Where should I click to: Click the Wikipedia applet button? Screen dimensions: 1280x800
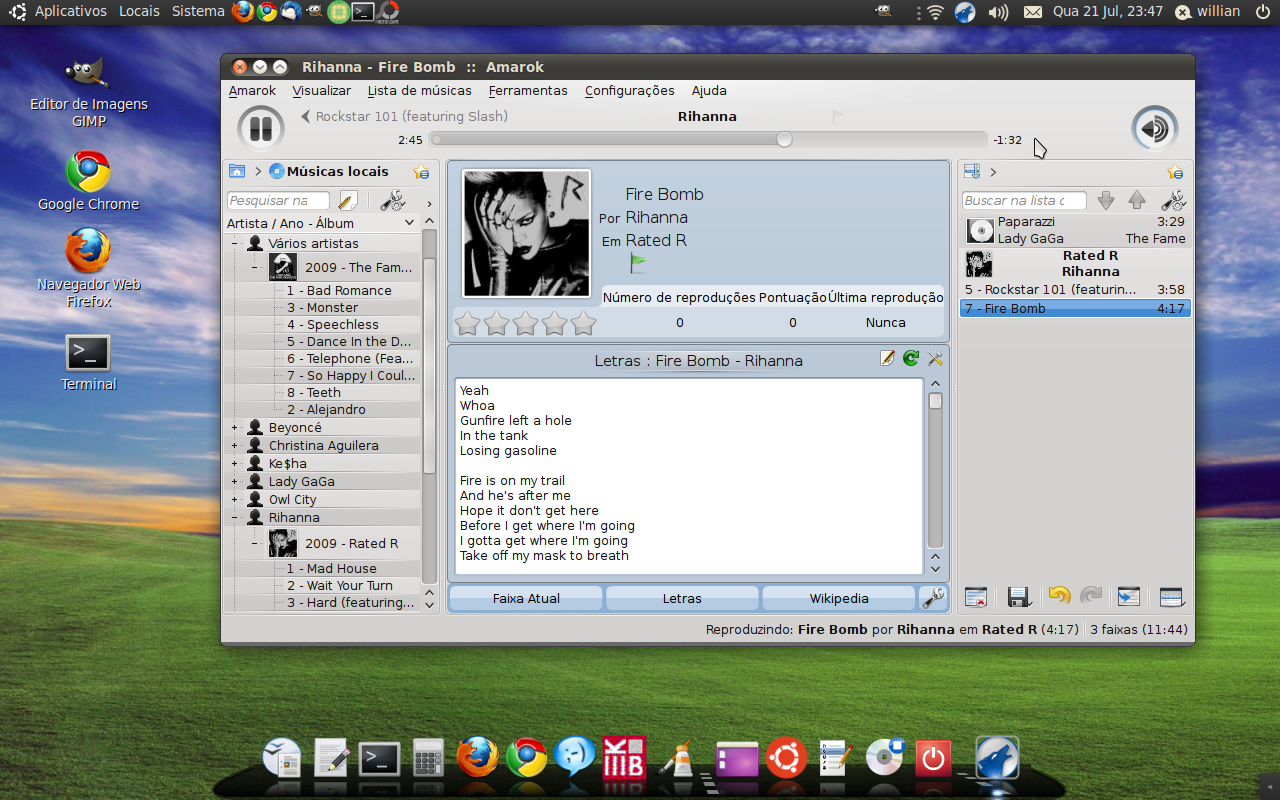pos(839,598)
